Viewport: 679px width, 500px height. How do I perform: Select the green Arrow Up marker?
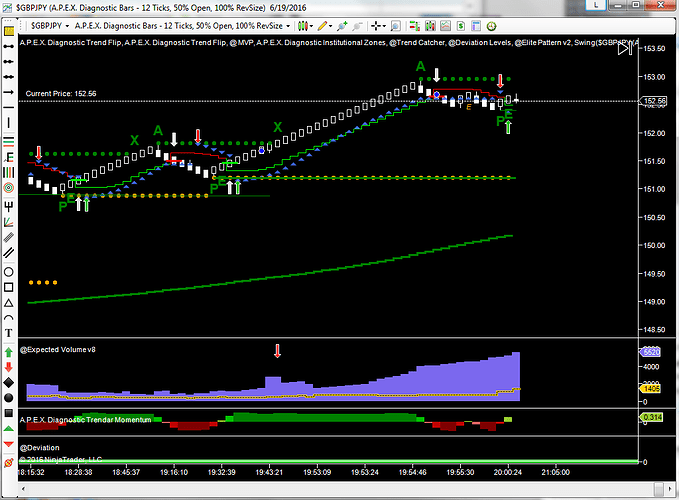pyautogui.click(x=8, y=352)
